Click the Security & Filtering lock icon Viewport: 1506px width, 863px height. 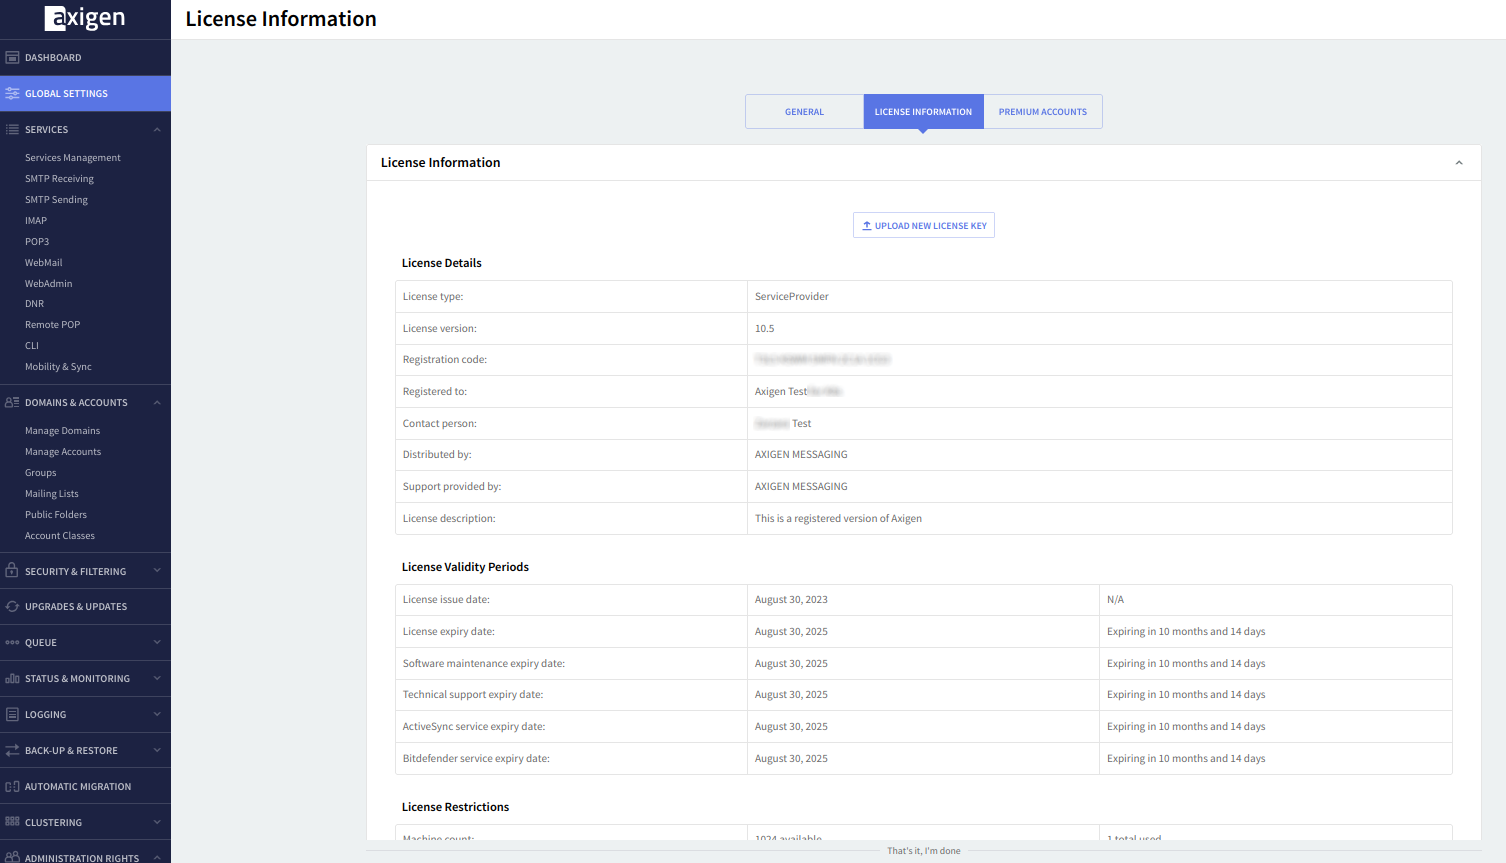[12, 571]
